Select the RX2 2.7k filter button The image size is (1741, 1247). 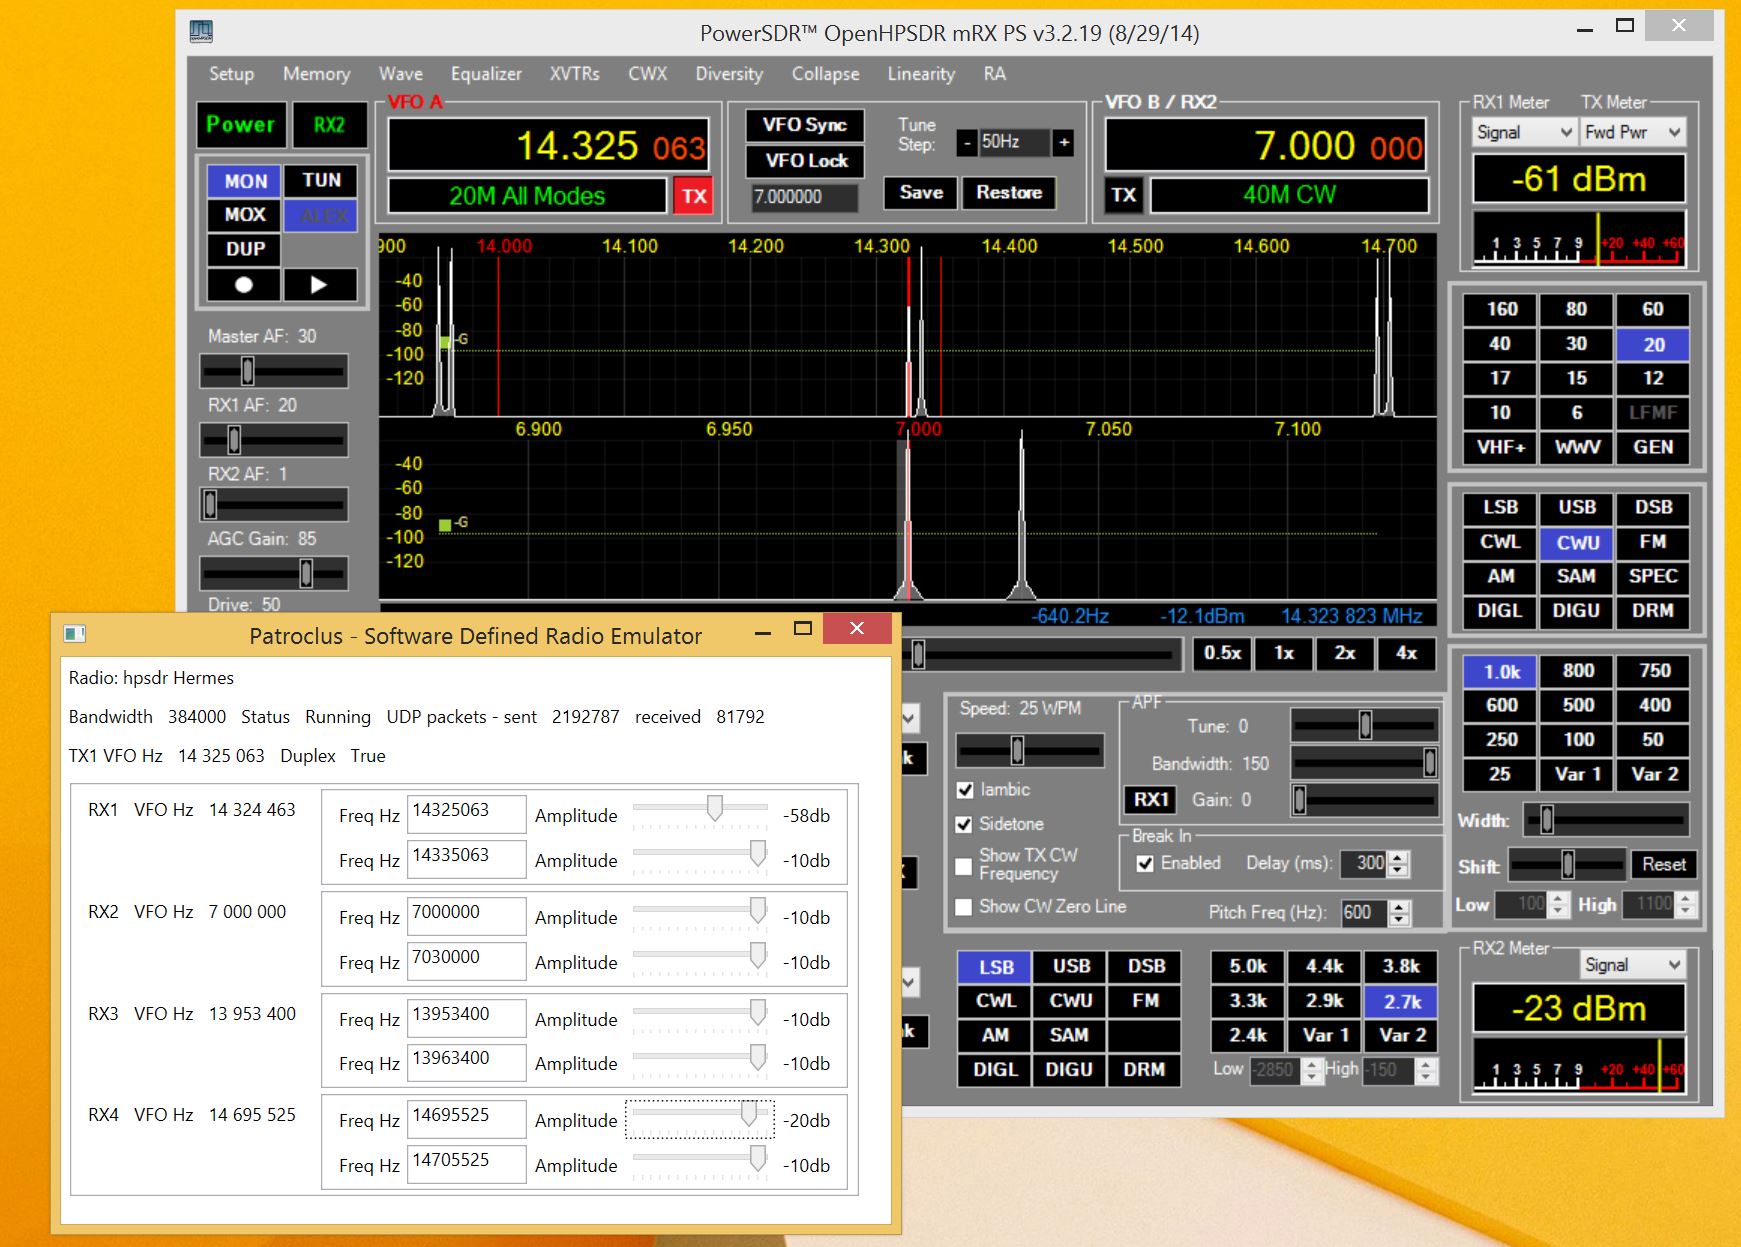1402,1001
